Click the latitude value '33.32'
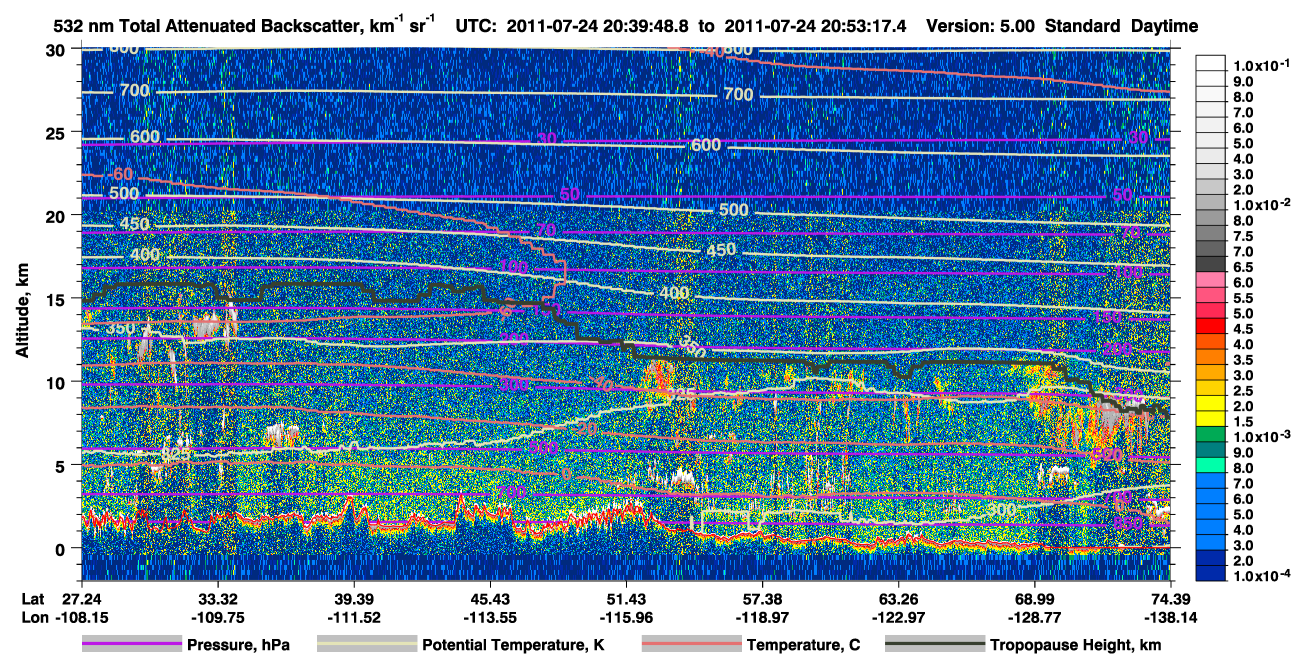Screen dimensions: 1300x667 [x=218, y=598]
